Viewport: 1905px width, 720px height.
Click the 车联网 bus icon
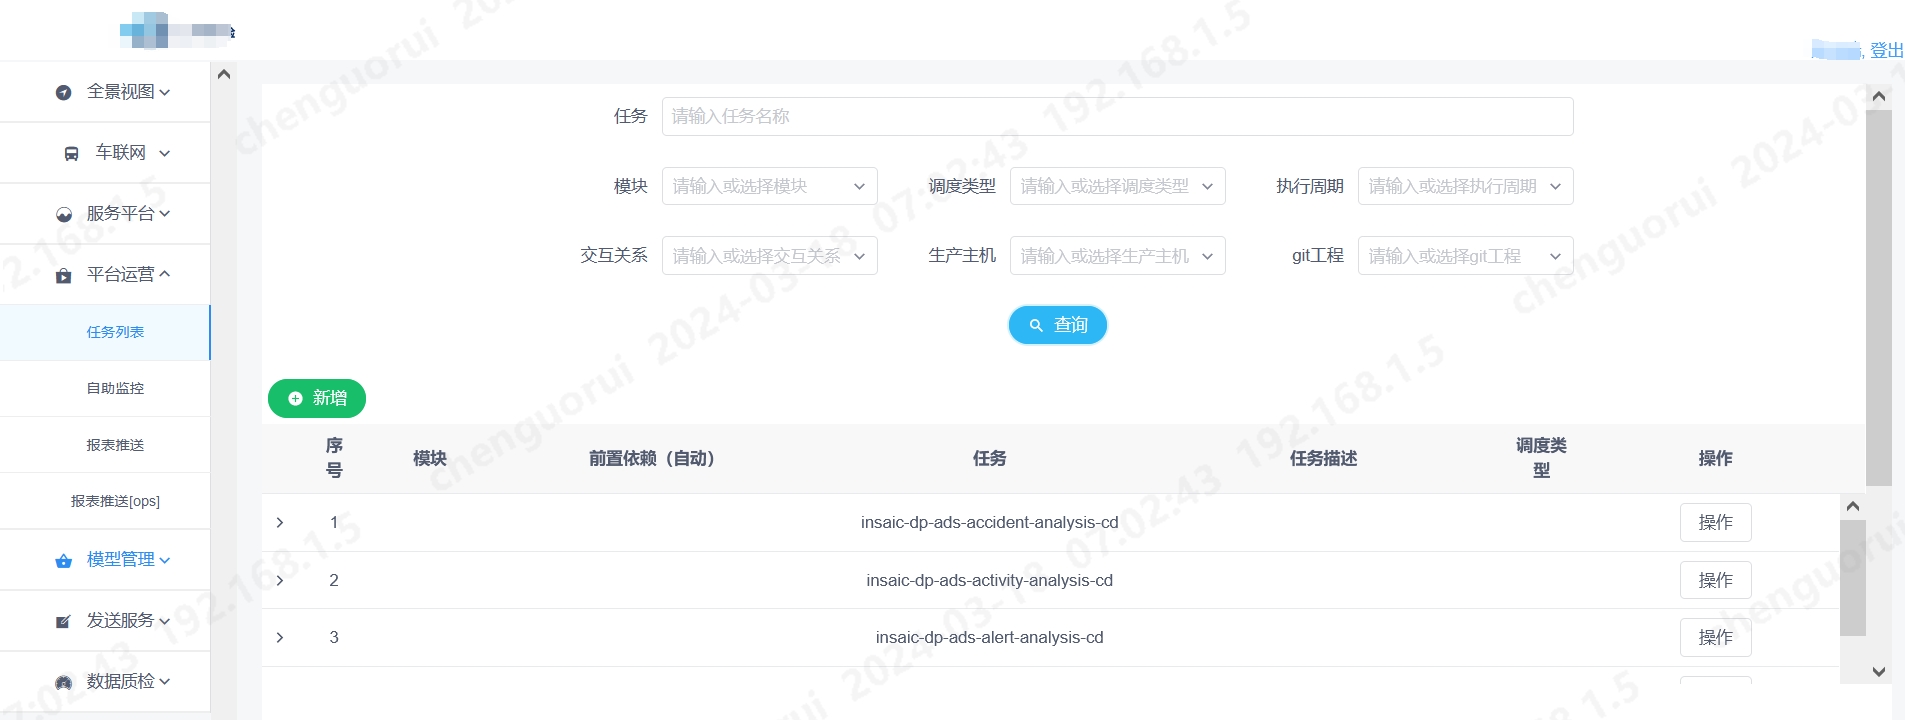click(71, 154)
